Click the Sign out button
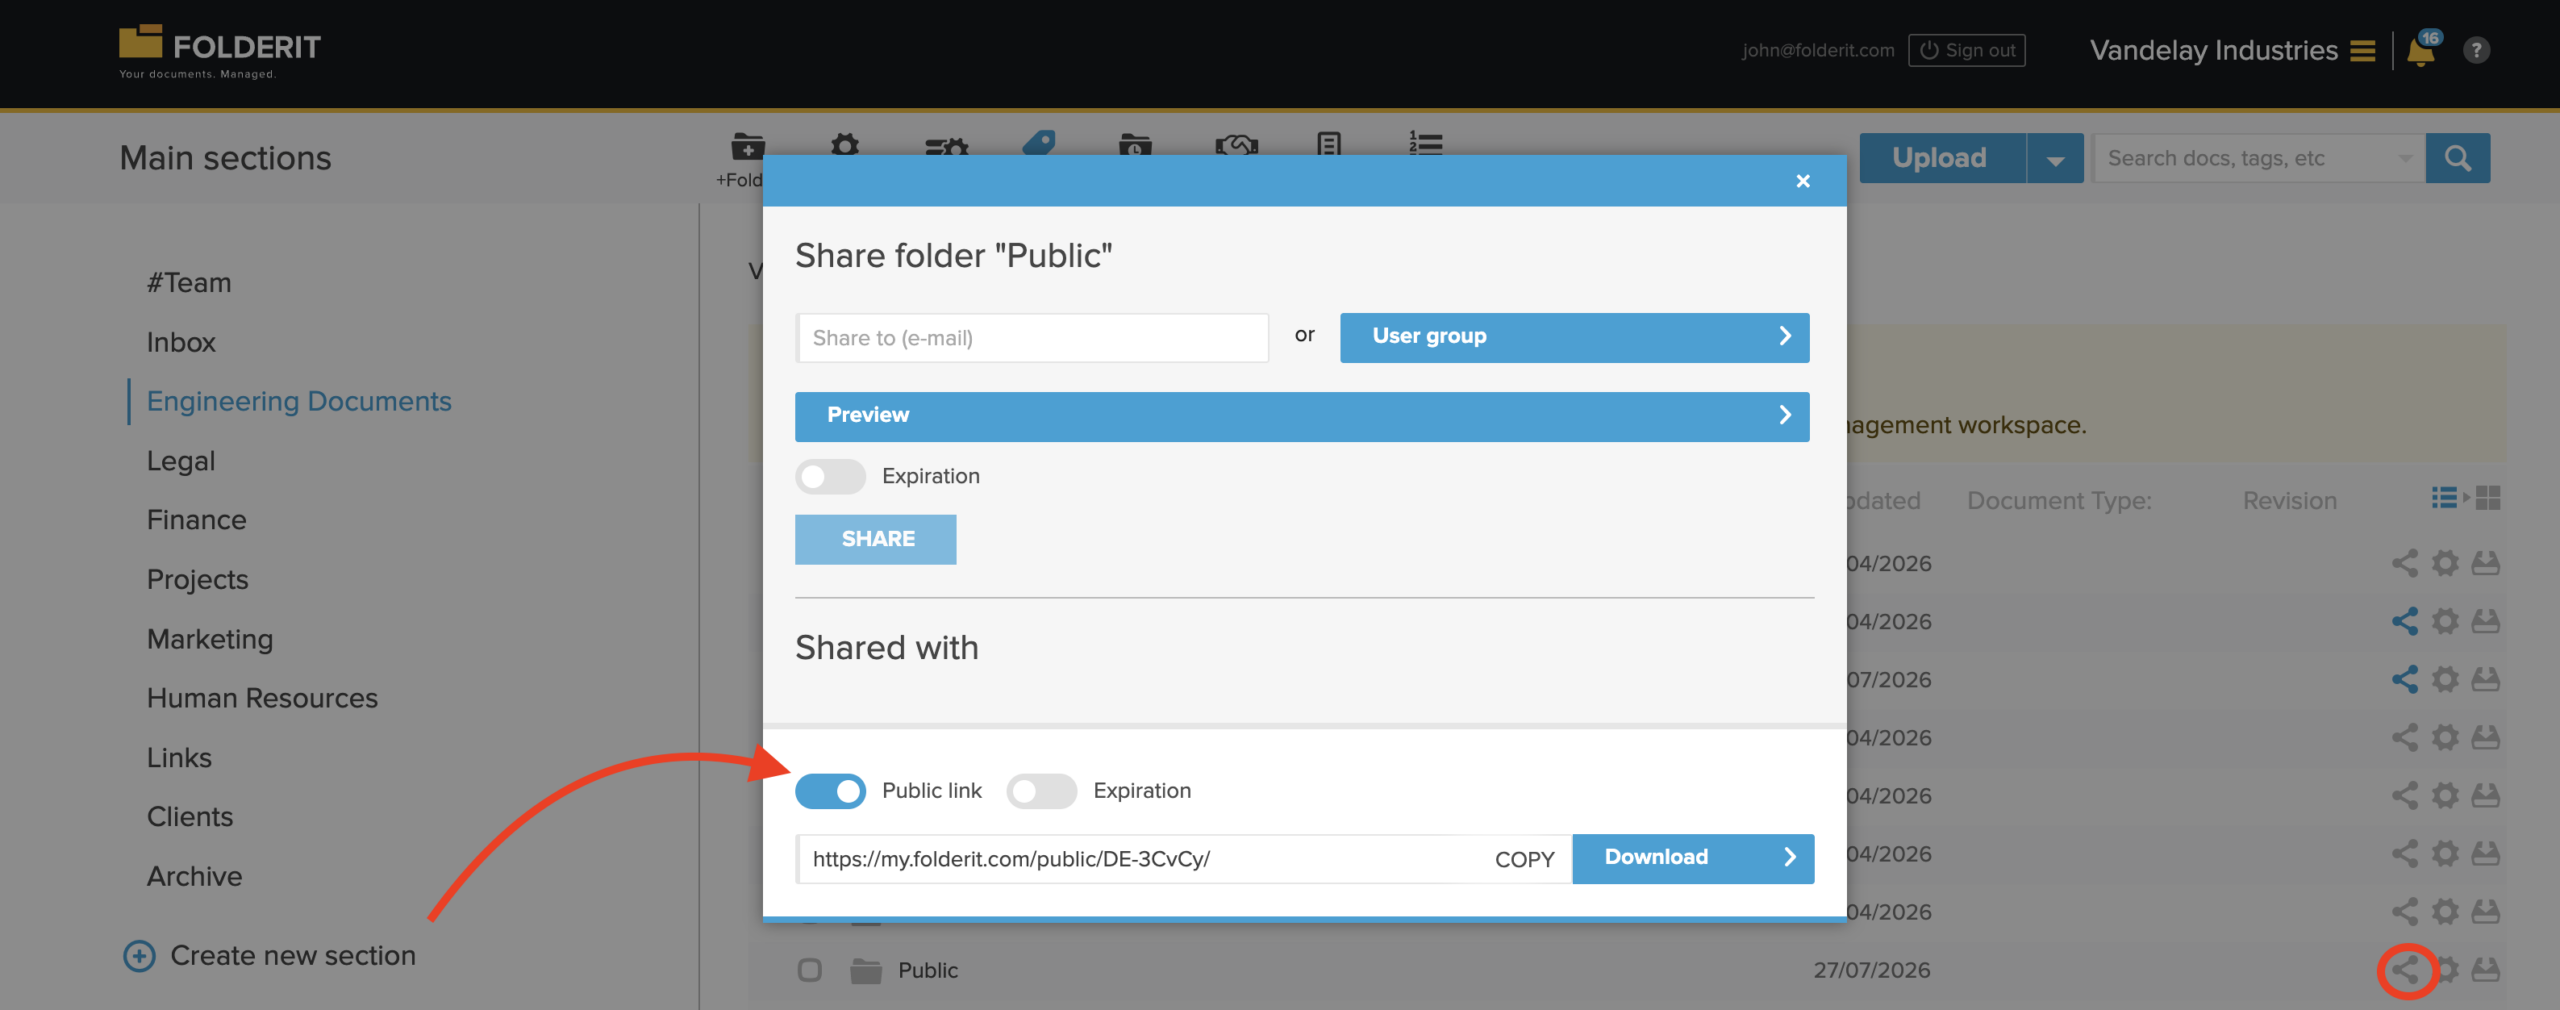 click(x=1966, y=50)
